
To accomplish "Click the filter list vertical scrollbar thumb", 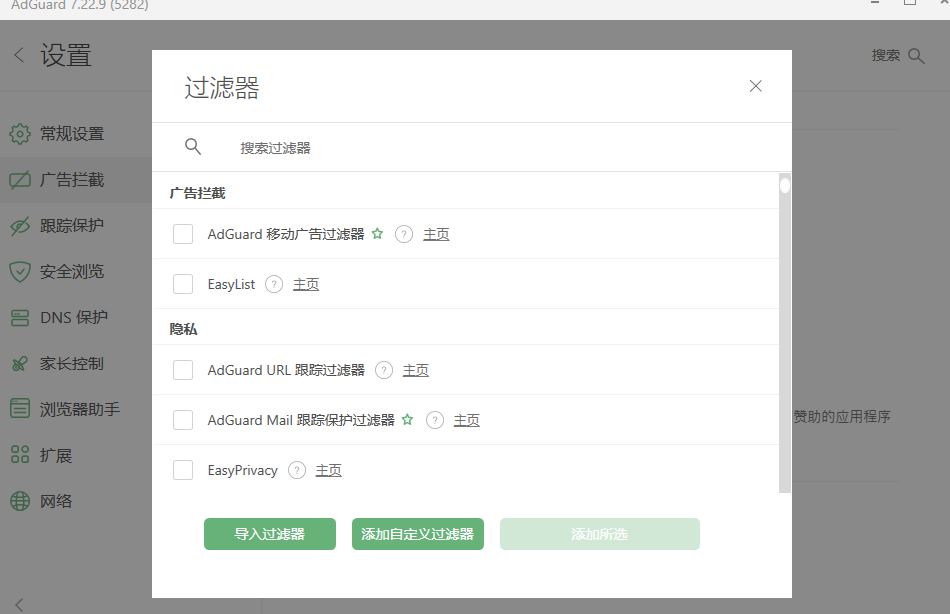I will click(785, 185).
